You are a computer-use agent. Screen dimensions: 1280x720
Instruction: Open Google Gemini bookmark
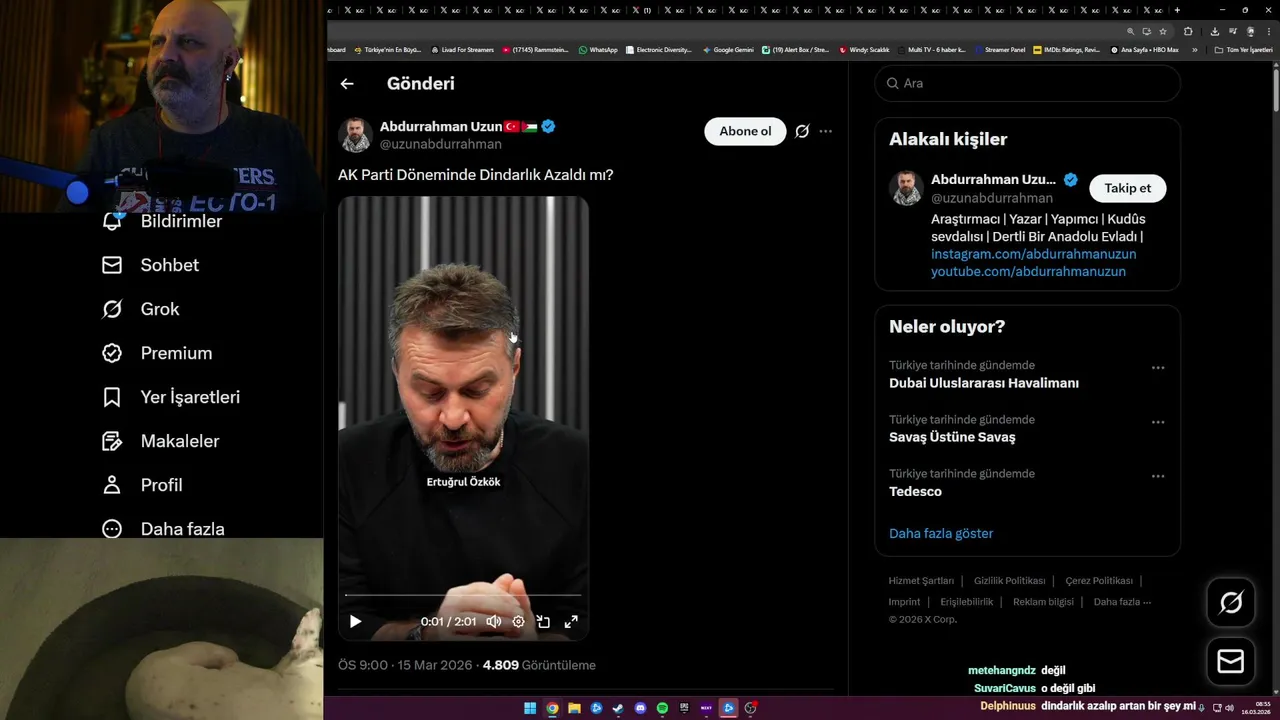(x=728, y=49)
